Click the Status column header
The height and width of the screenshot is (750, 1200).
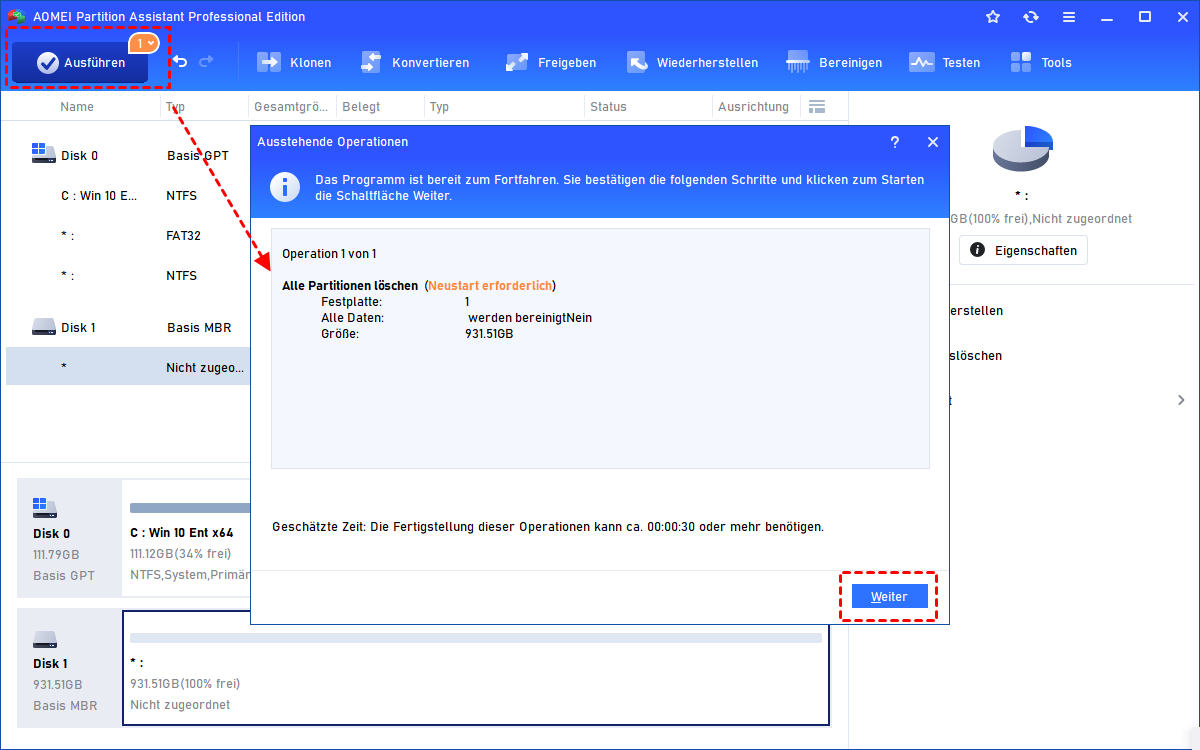[x=608, y=107]
